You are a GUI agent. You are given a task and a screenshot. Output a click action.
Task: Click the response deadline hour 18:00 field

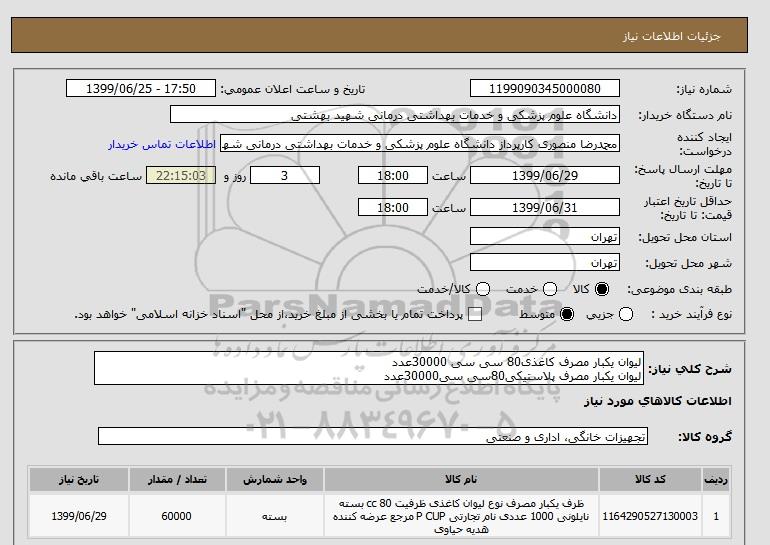click(393, 175)
